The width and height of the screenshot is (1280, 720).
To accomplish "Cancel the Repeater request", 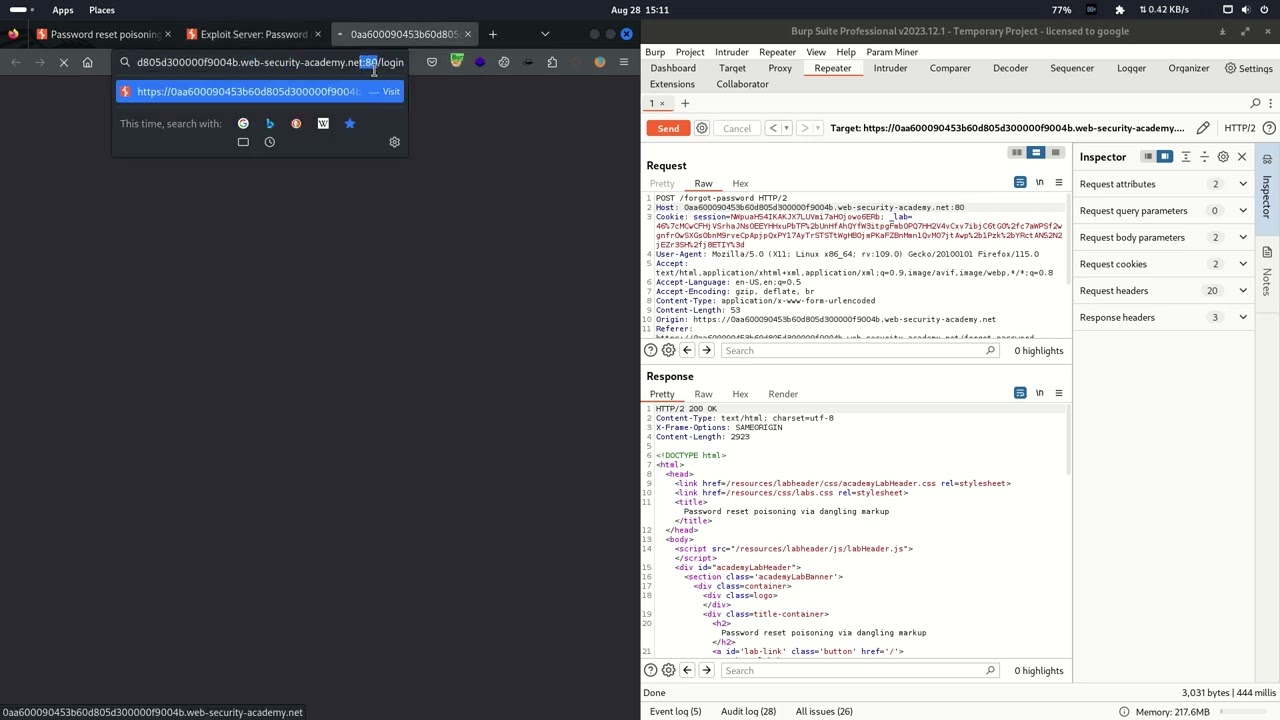I will tap(737, 128).
